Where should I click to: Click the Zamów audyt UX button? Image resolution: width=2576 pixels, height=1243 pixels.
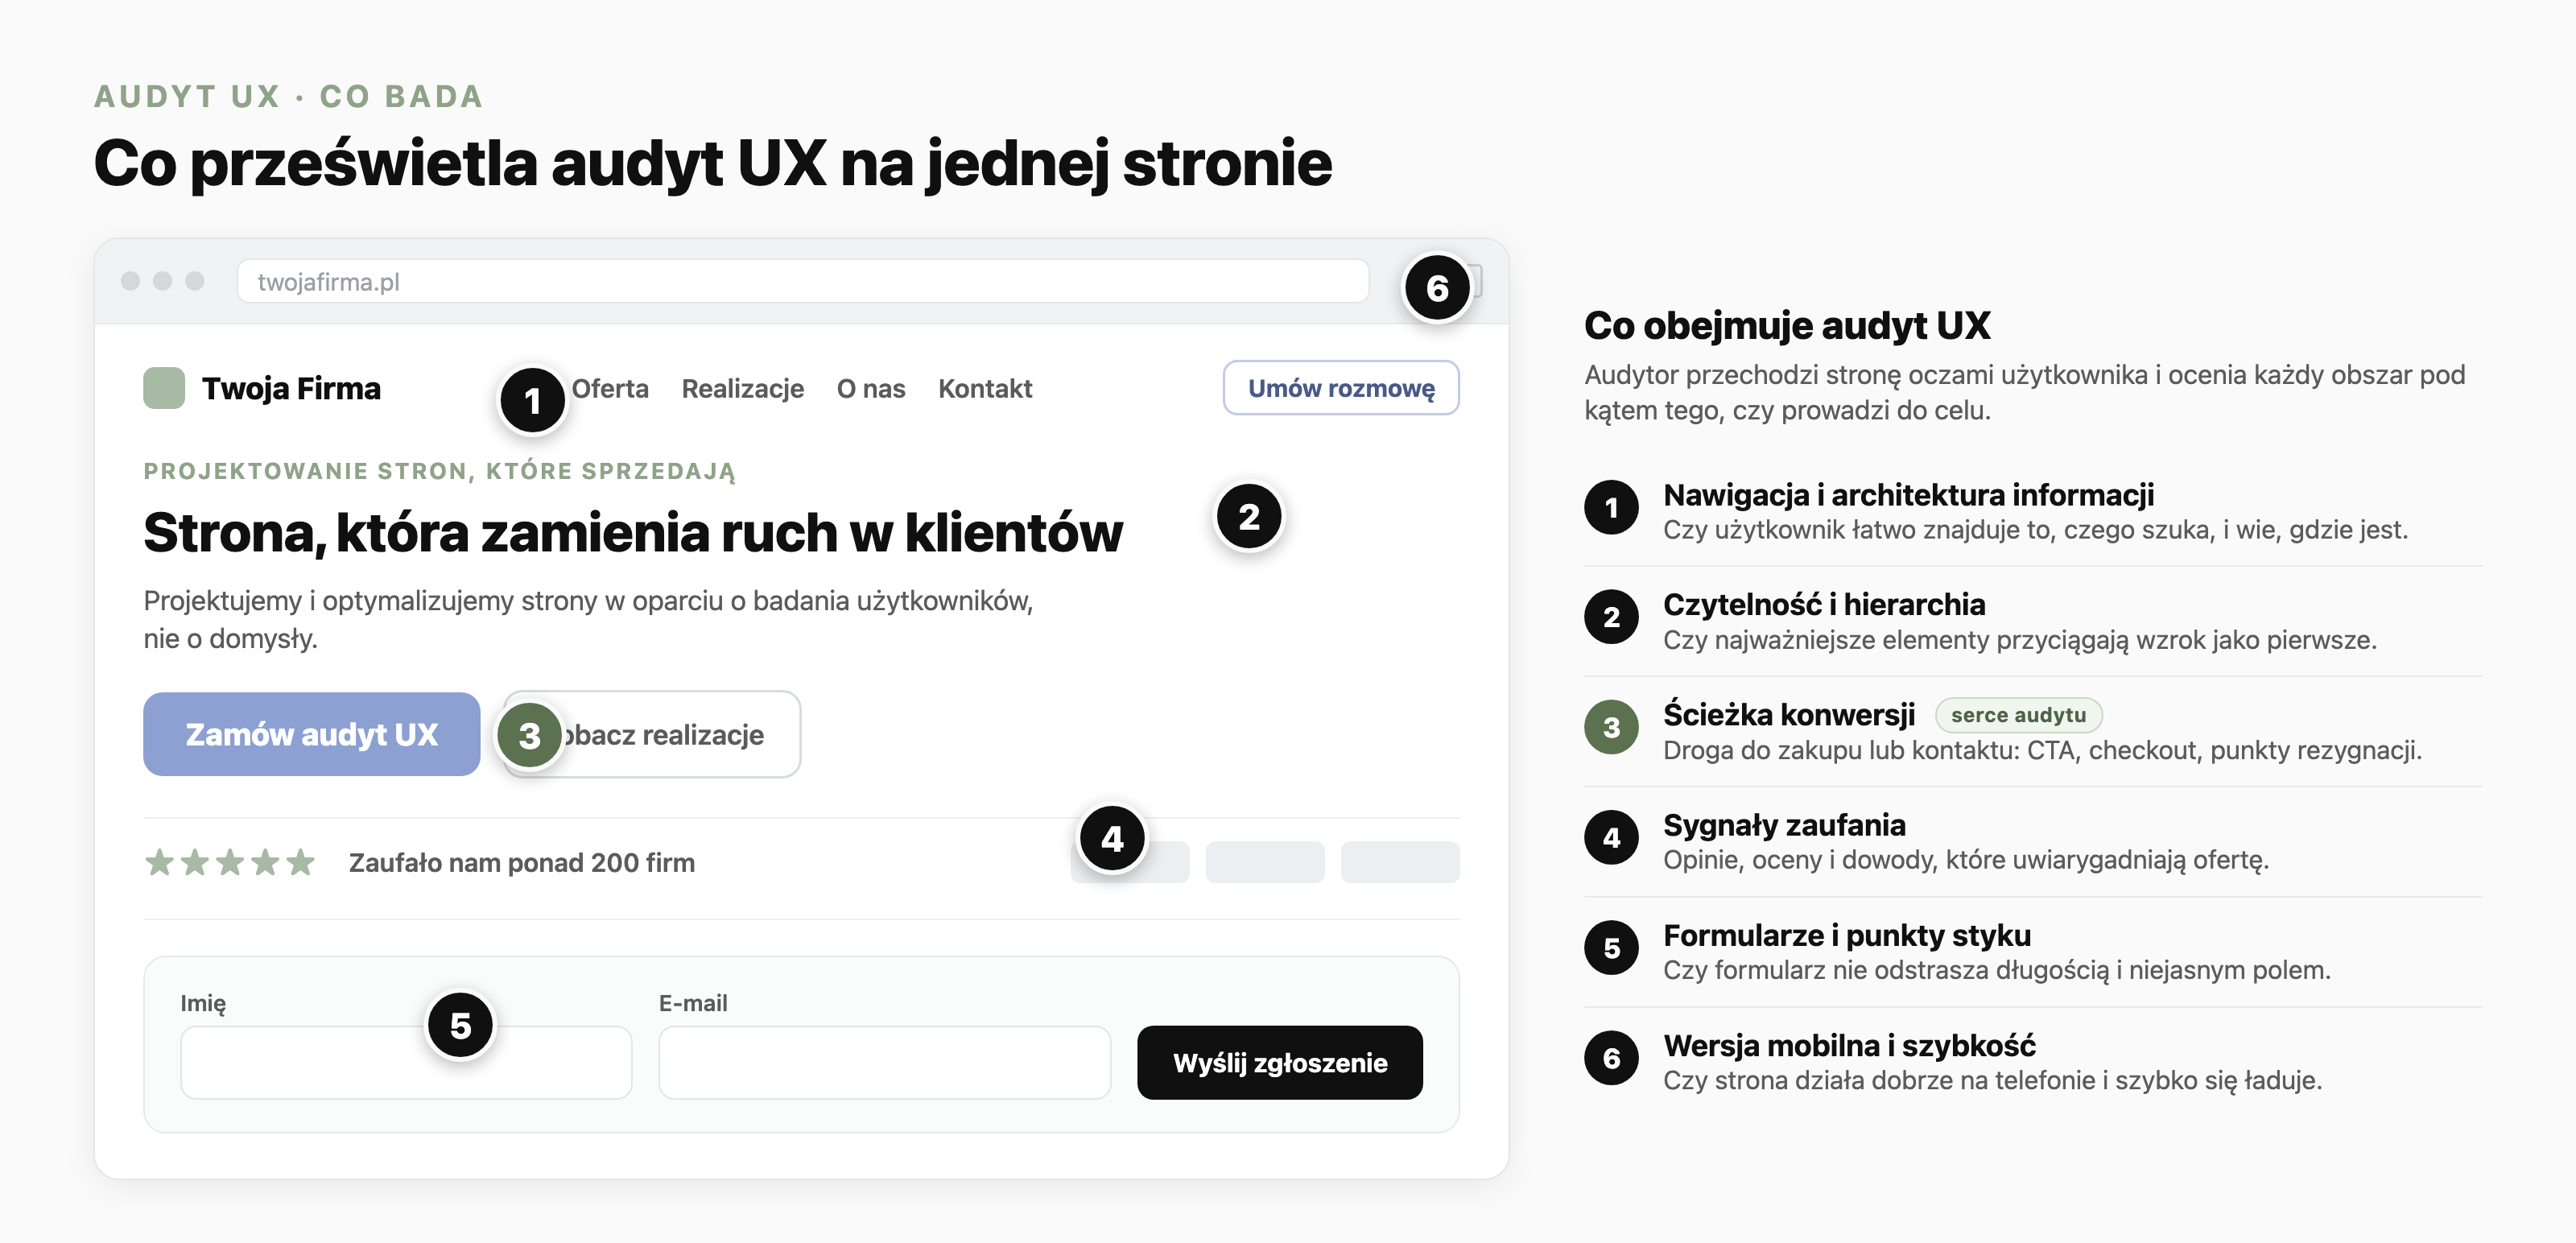pyautogui.click(x=312, y=734)
